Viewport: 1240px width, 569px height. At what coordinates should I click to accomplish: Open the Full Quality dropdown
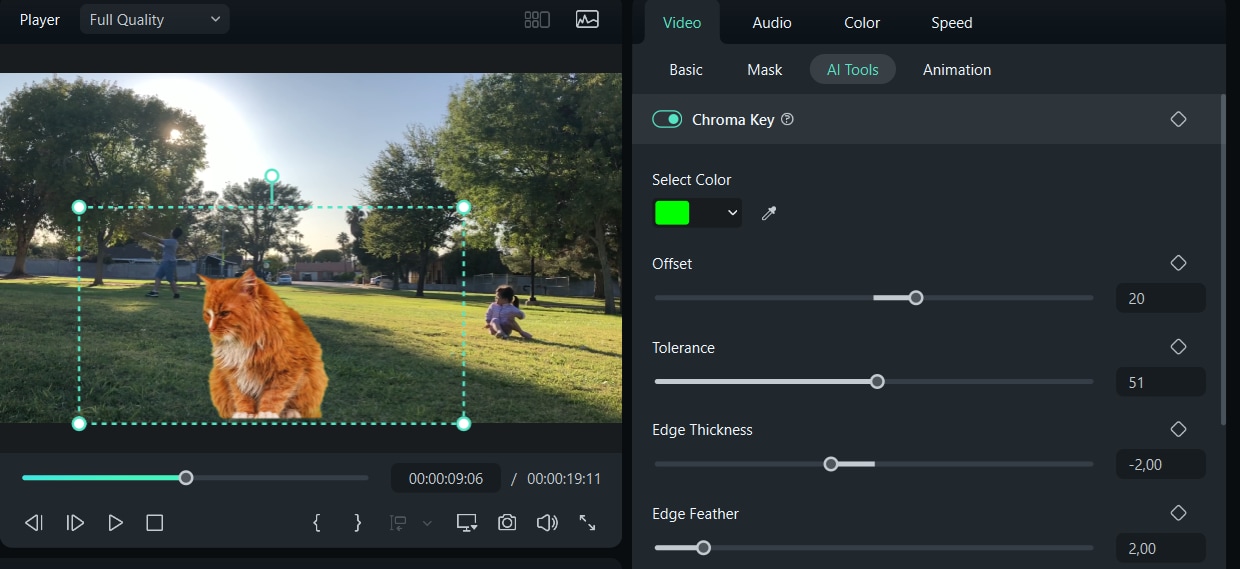coord(155,19)
